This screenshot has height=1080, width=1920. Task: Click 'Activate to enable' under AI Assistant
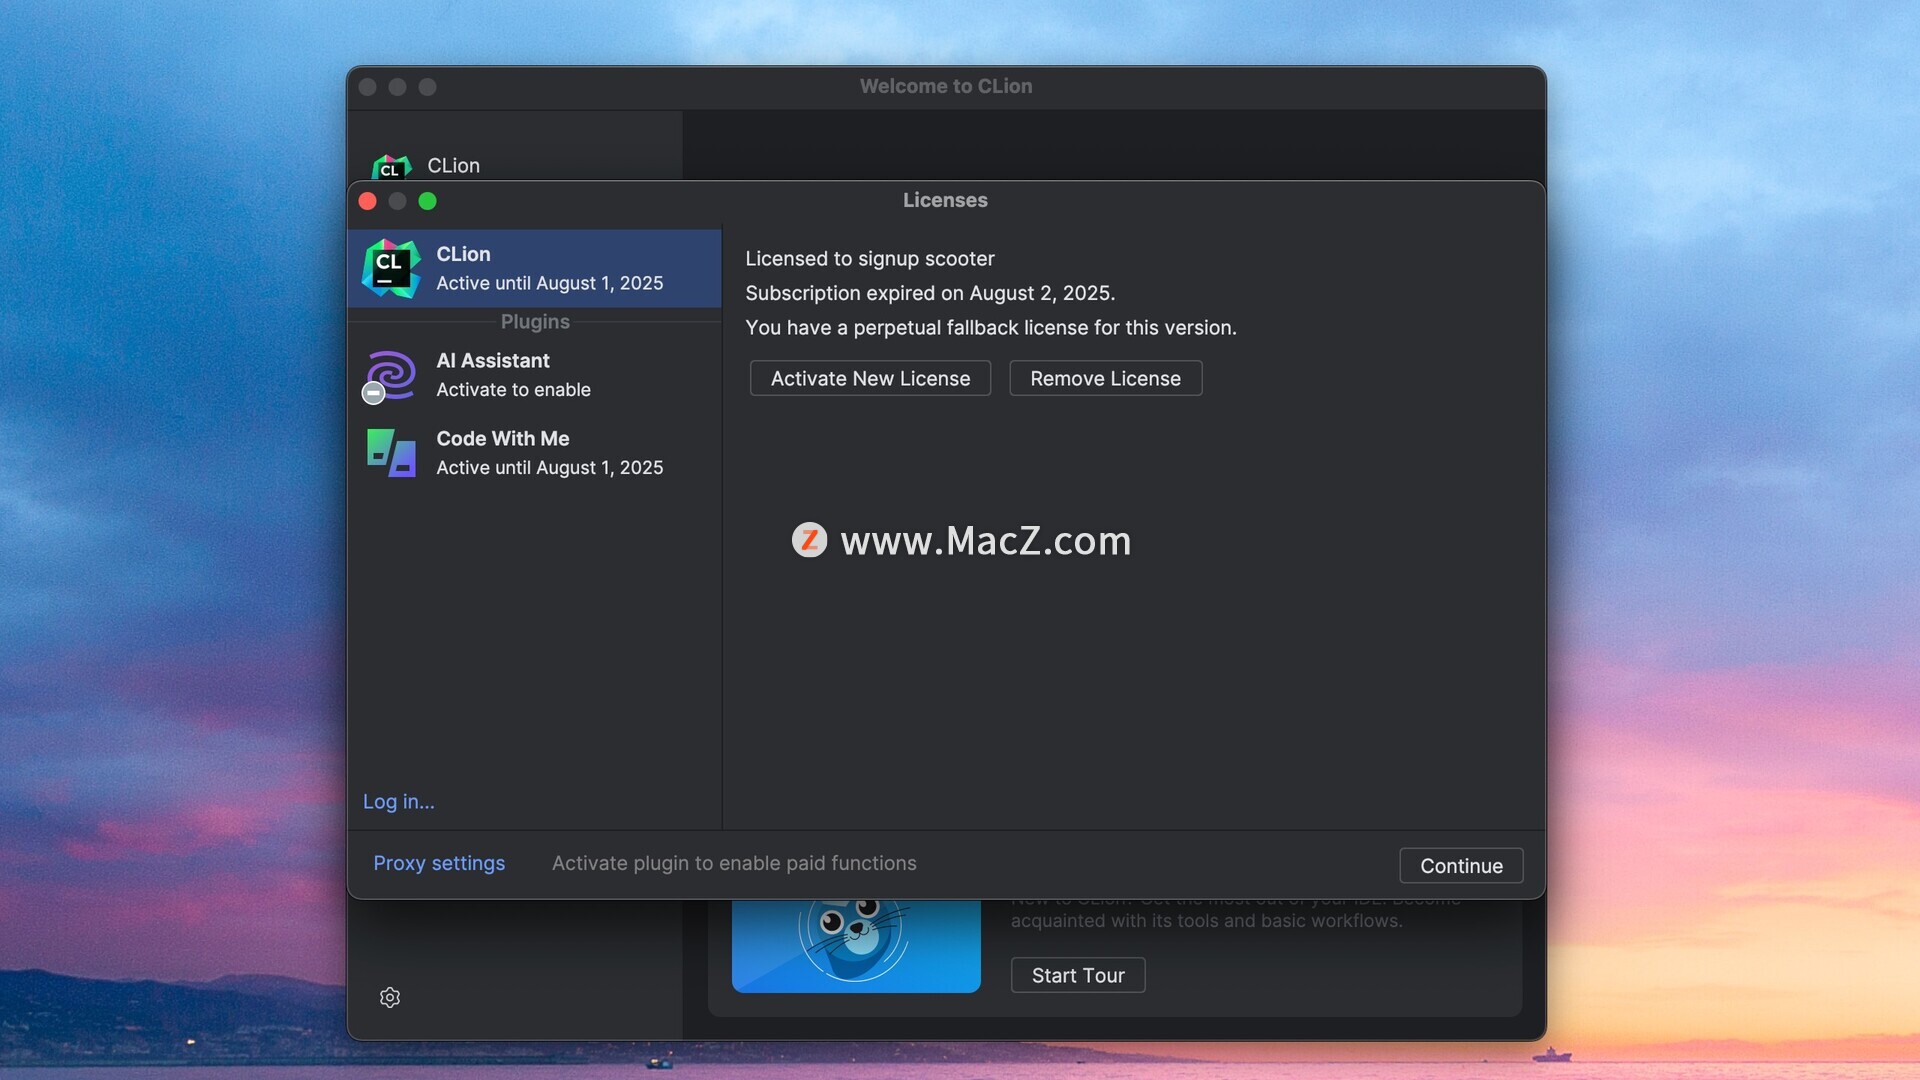pos(513,390)
